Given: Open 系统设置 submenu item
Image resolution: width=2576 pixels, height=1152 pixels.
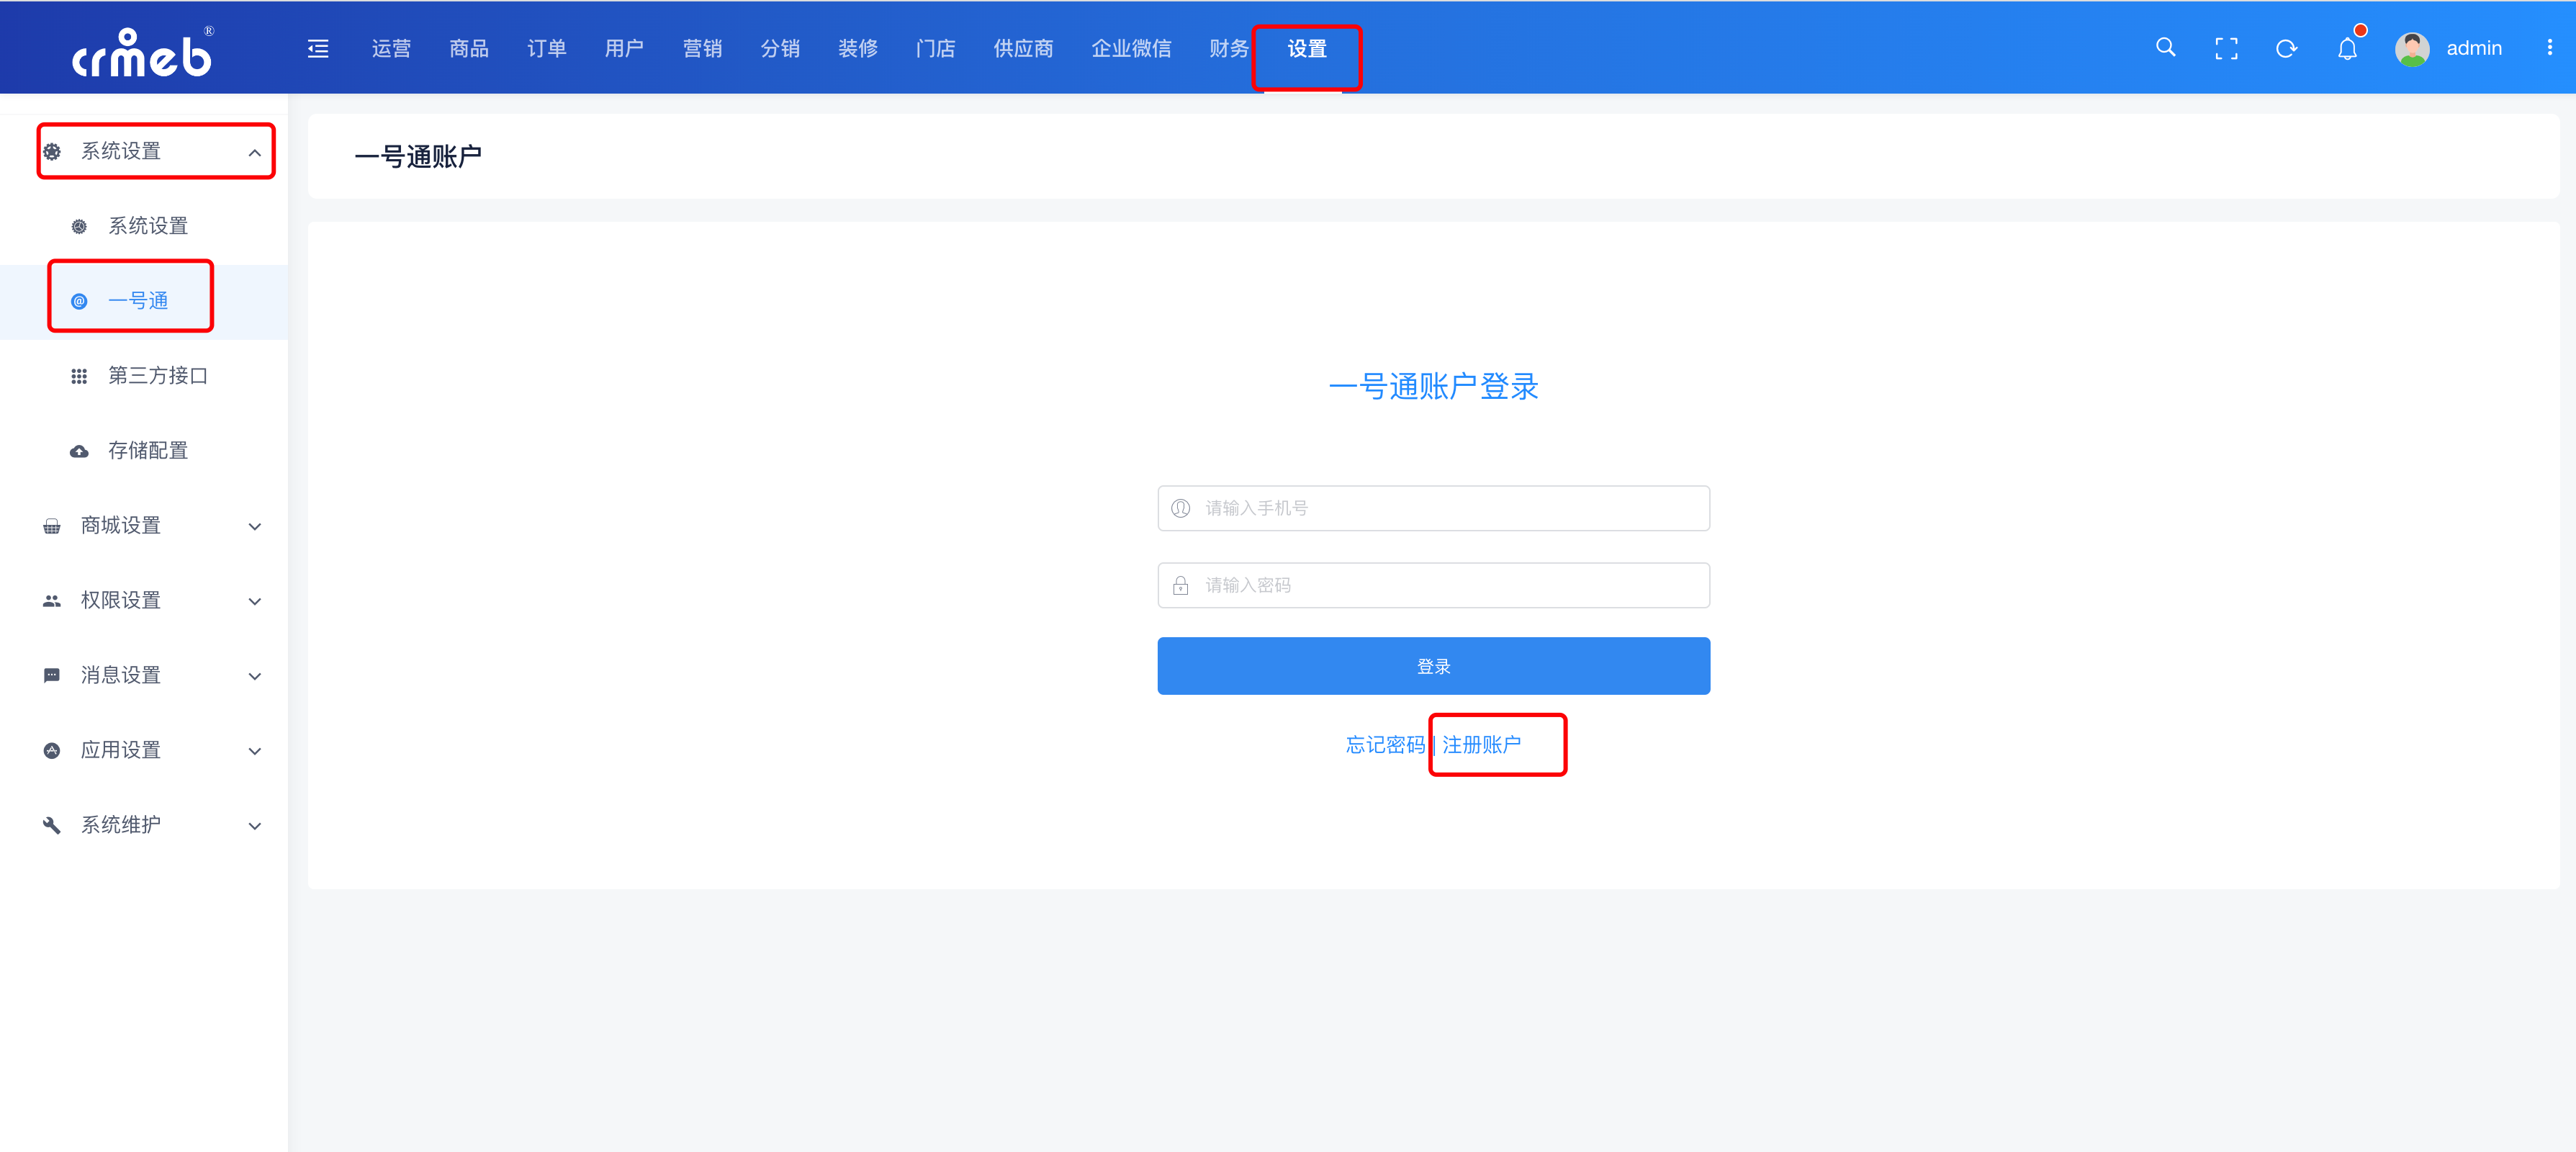Looking at the screenshot, I should (144, 227).
